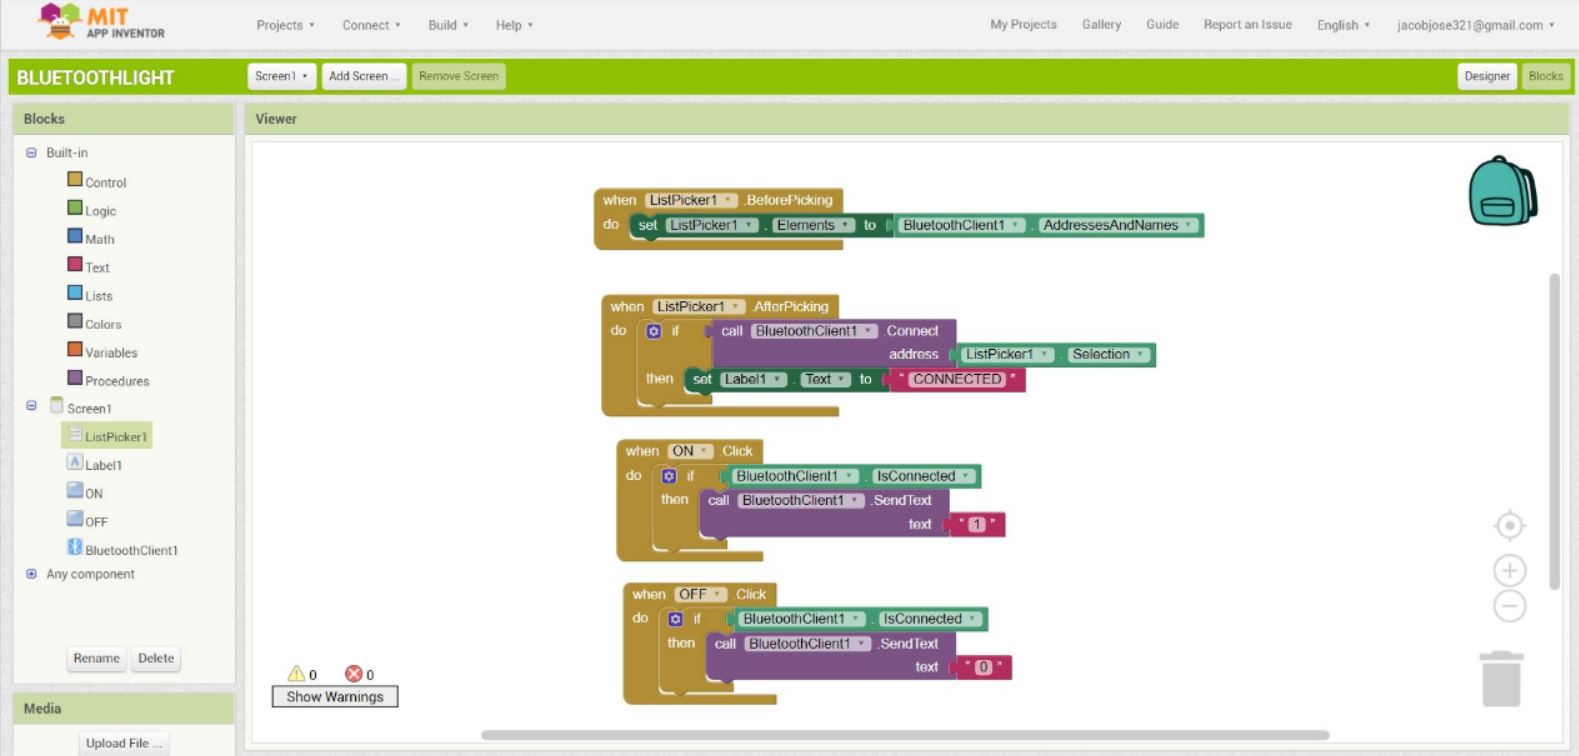Click the Upload File button
1579x756 pixels.
[123, 743]
